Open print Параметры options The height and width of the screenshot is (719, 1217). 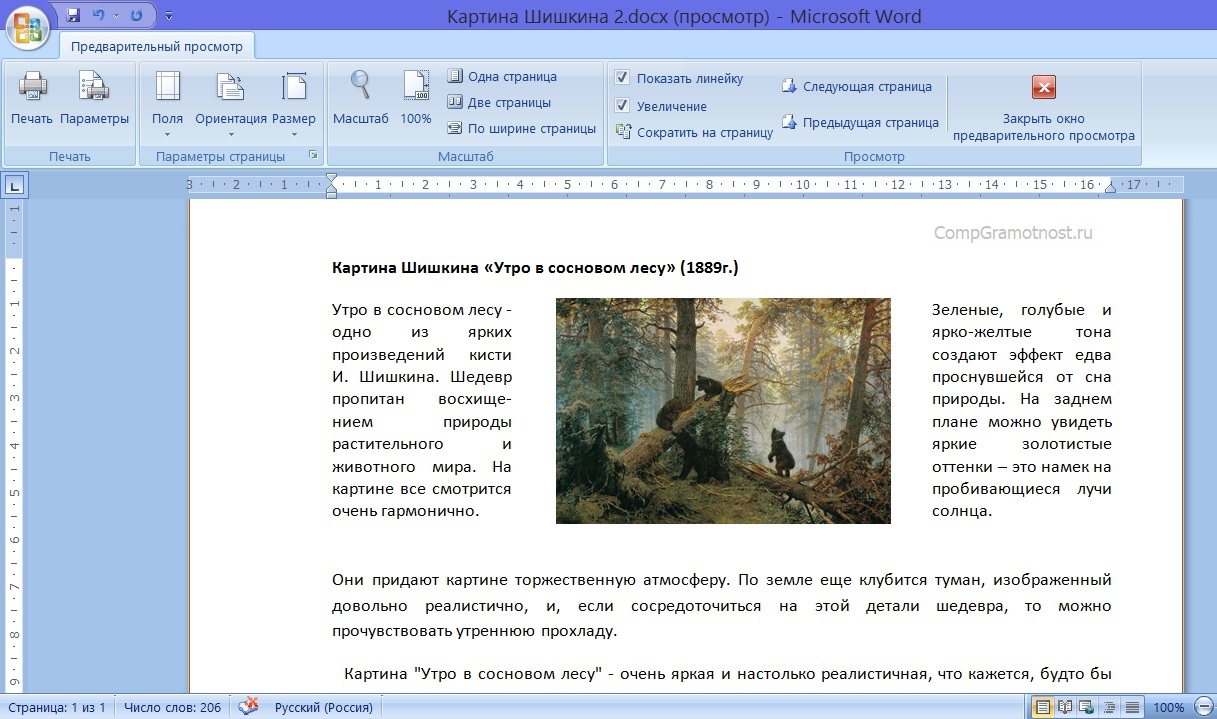[x=95, y=99]
